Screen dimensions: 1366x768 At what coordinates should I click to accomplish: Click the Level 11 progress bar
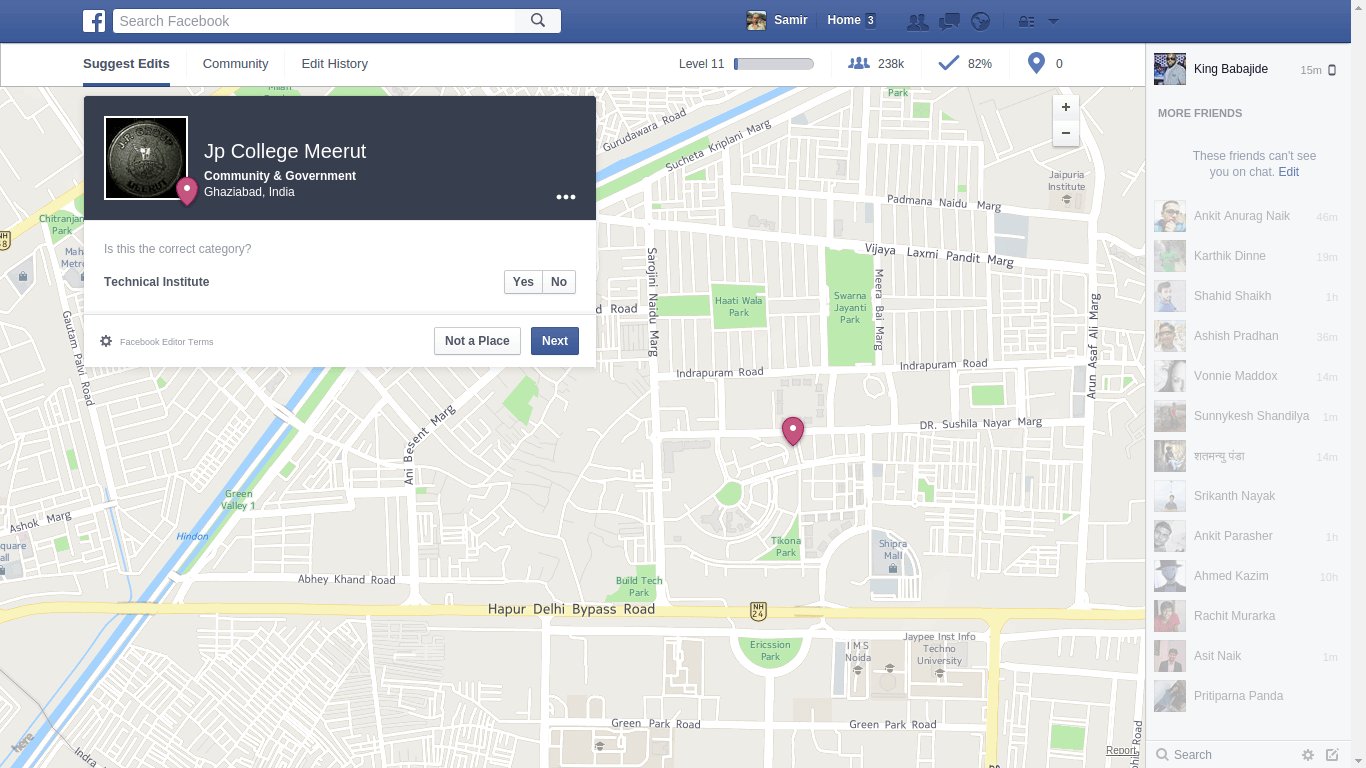click(x=774, y=64)
